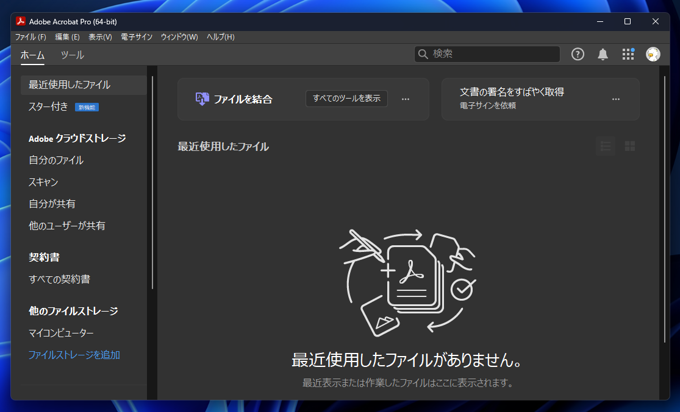Open the 電子サイン menu
This screenshot has height=412, width=680.
[x=137, y=37]
